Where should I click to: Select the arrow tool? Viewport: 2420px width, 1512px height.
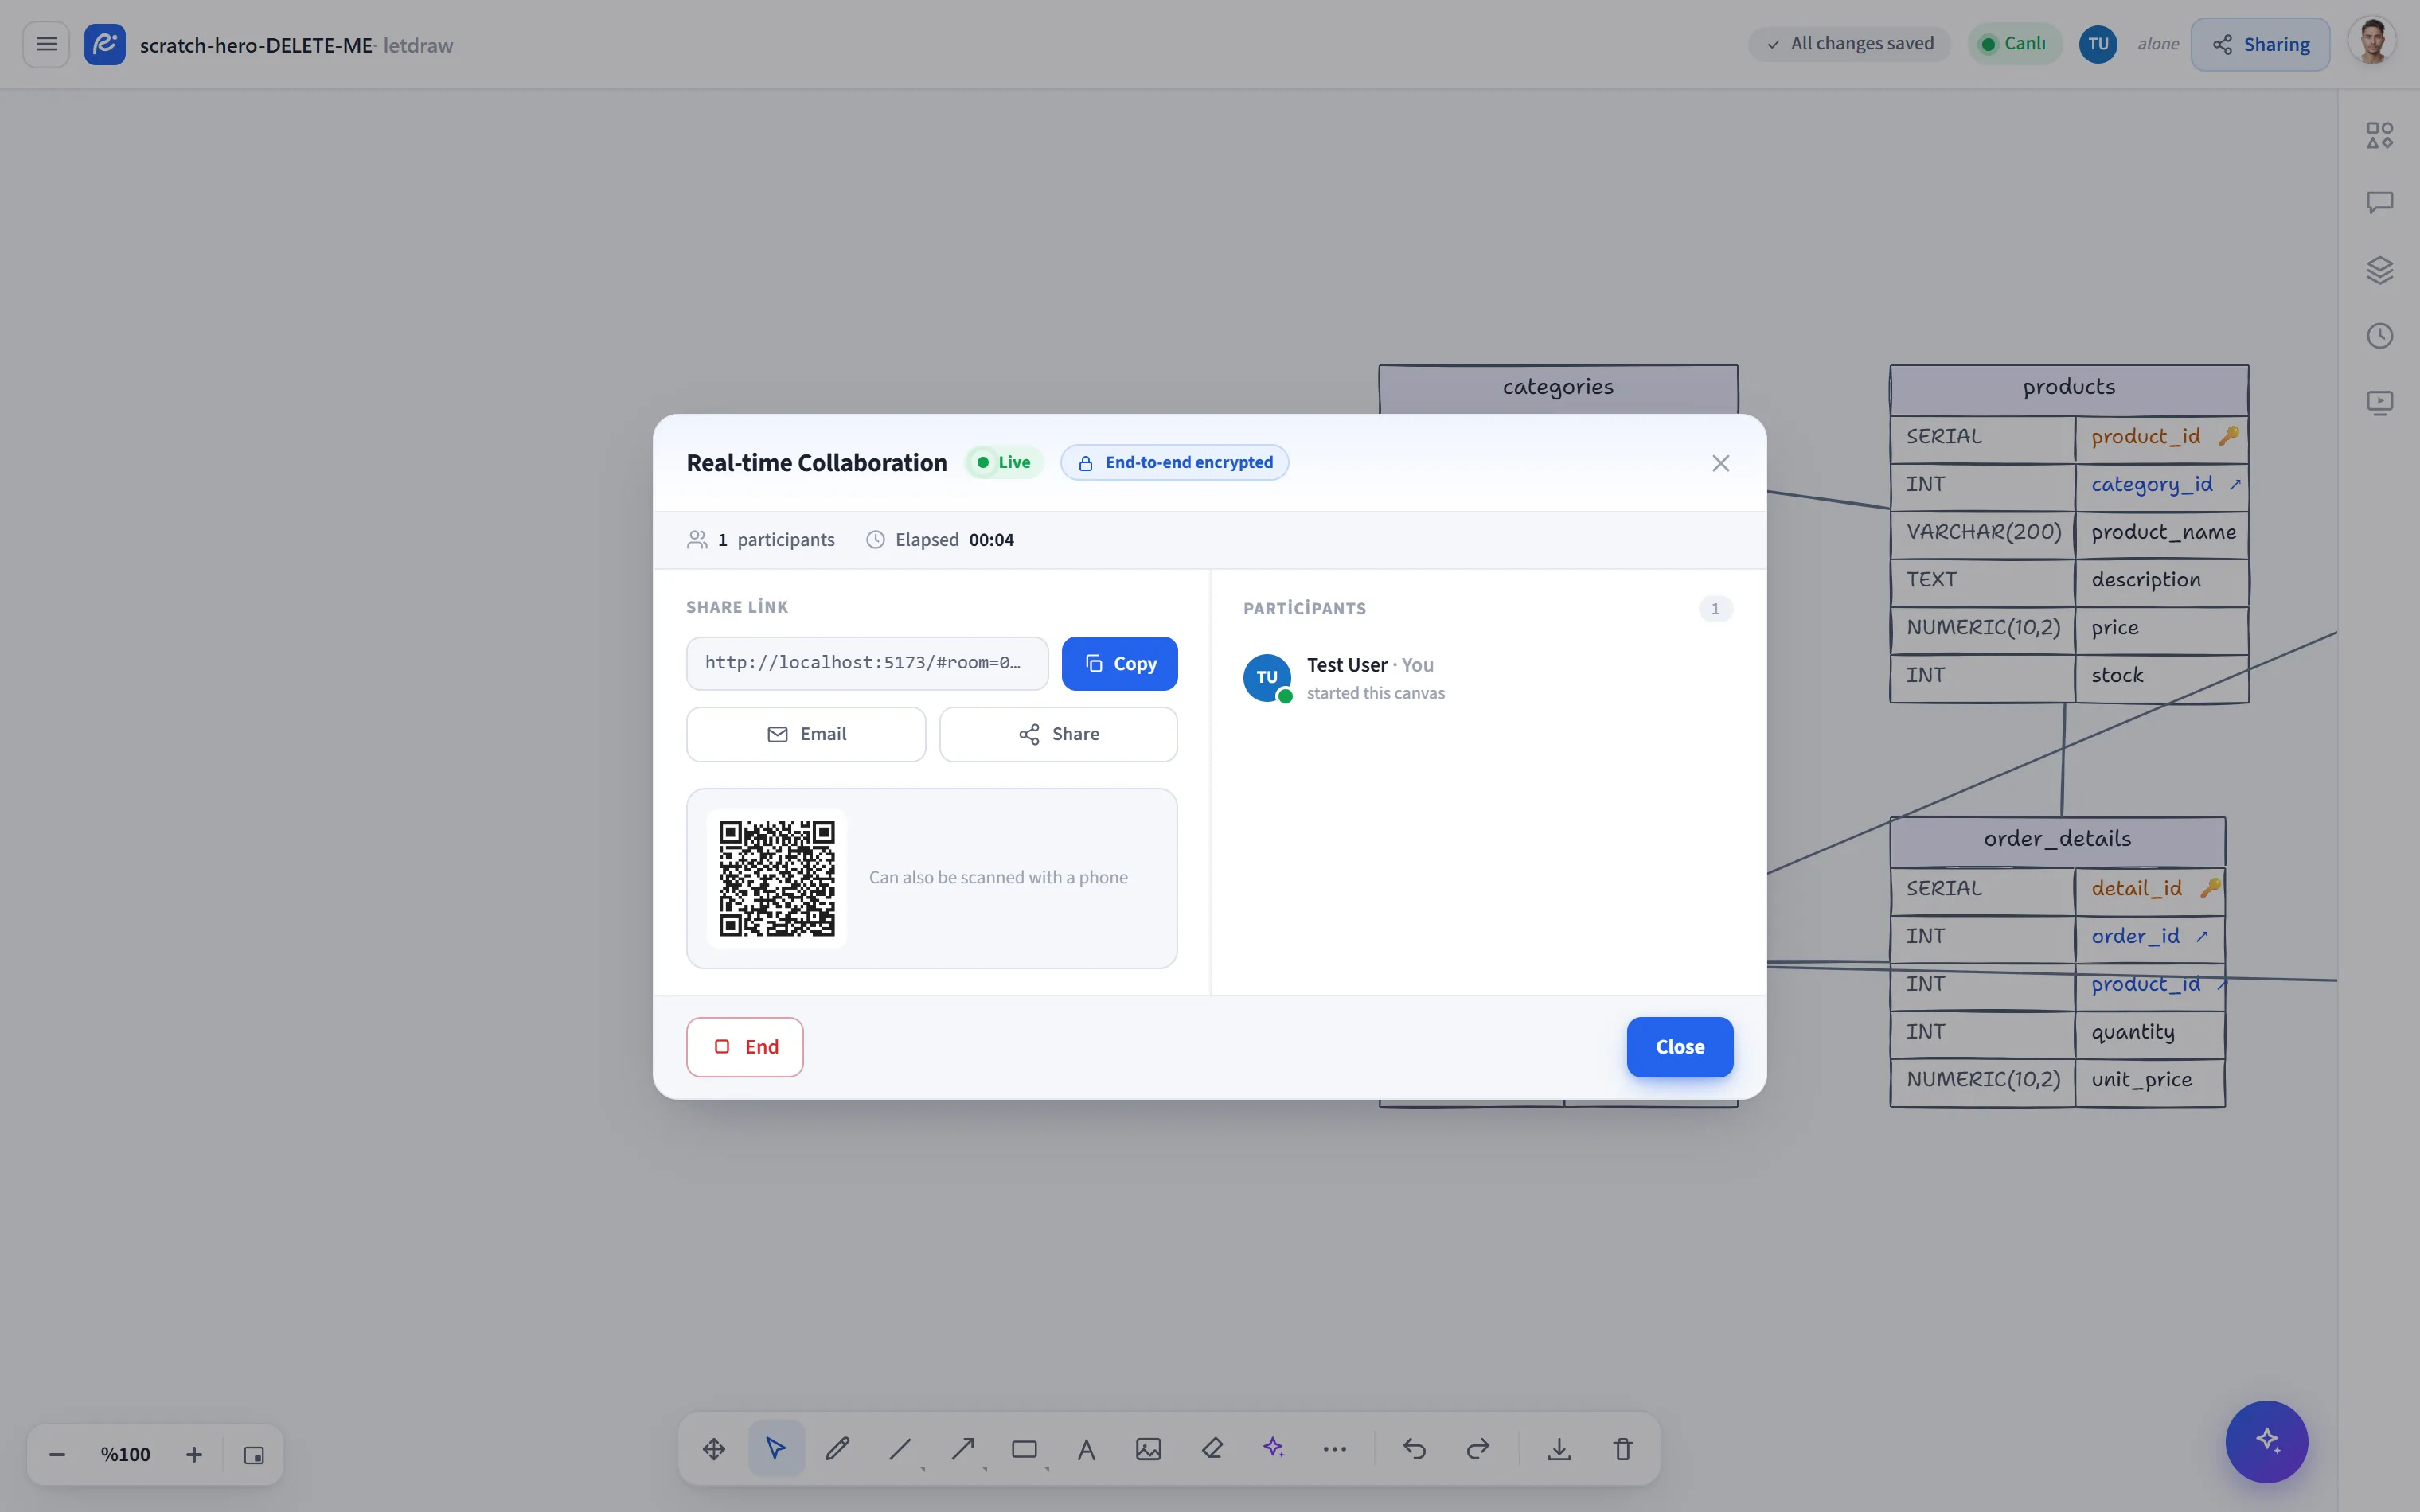tap(962, 1448)
